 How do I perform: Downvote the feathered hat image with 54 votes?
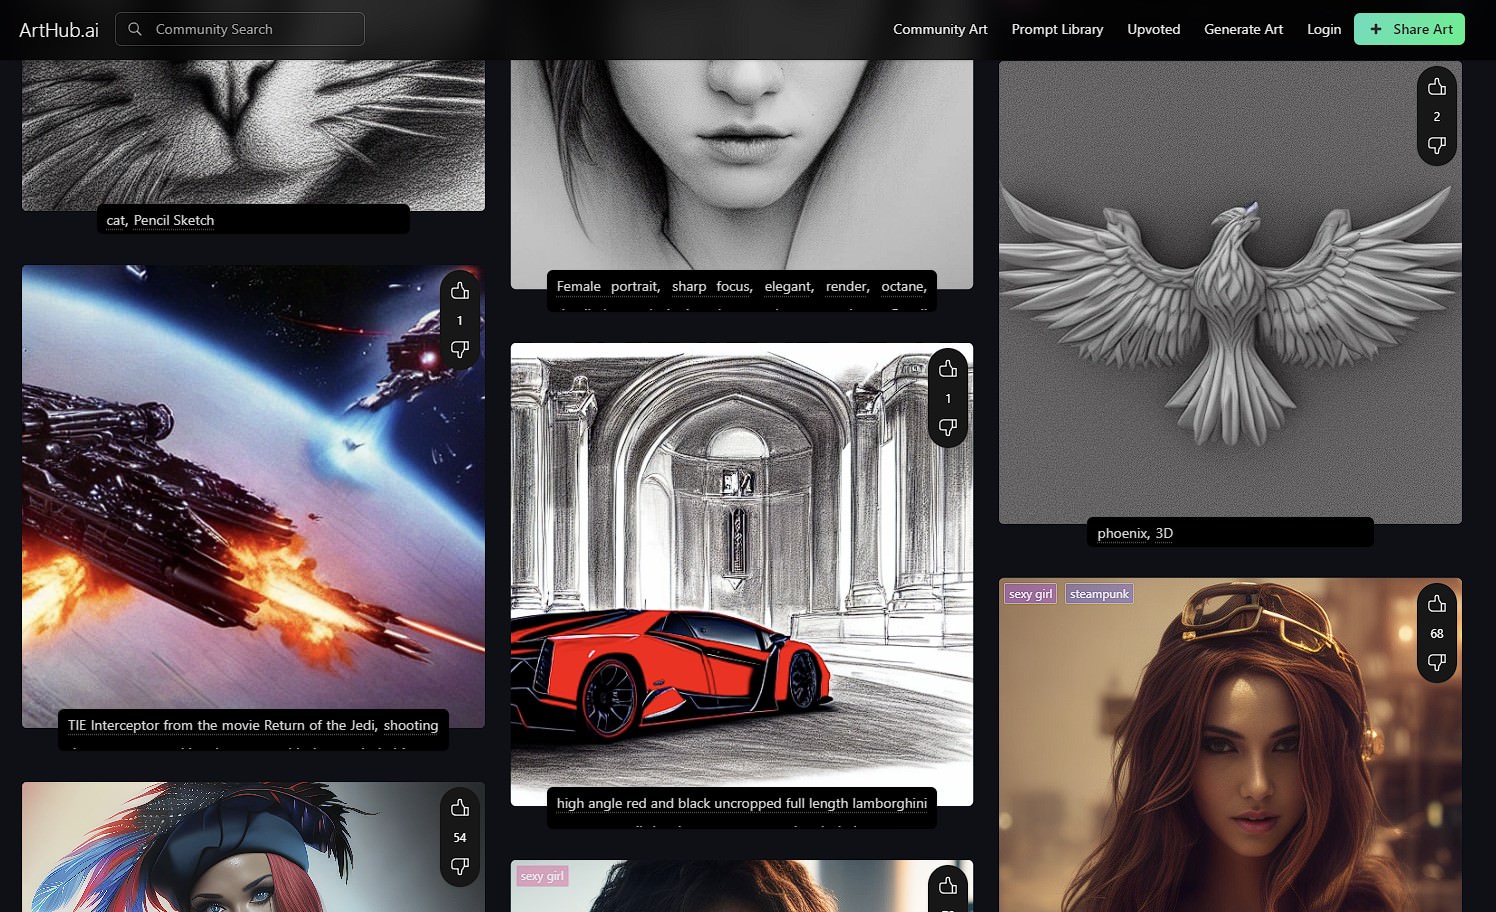[x=460, y=867]
